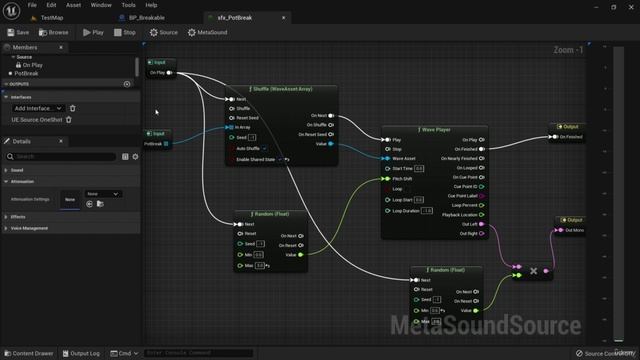This screenshot has width=640, height=360.
Task: Click Shuffle node On Next output pin
Action: click(x=331, y=116)
